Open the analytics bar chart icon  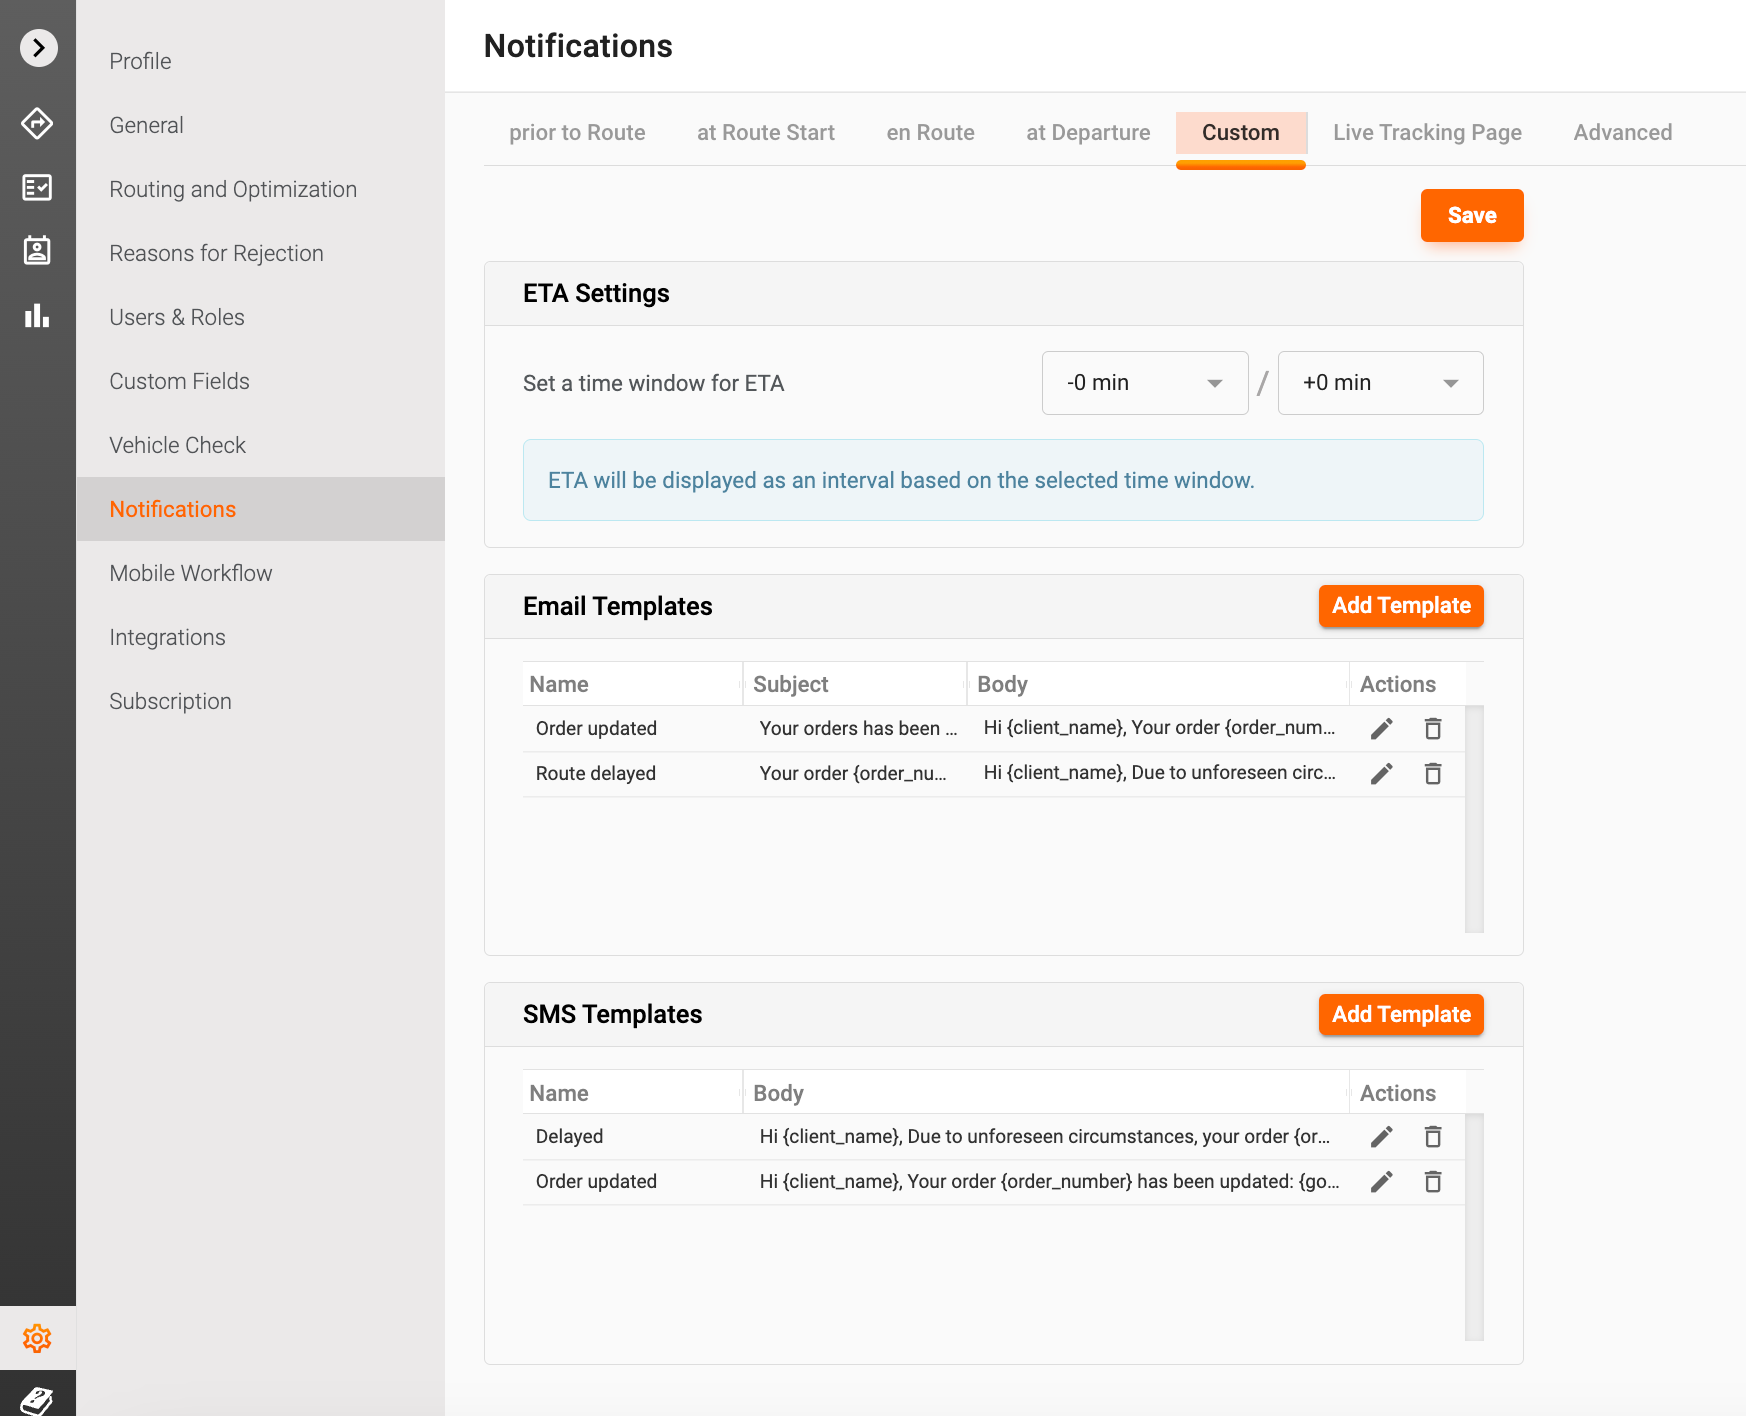(x=37, y=316)
